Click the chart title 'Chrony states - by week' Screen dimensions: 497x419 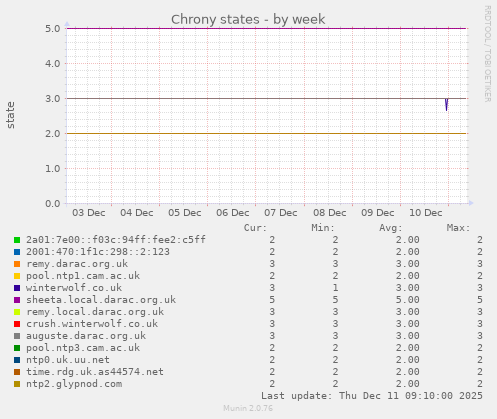(248, 20)
